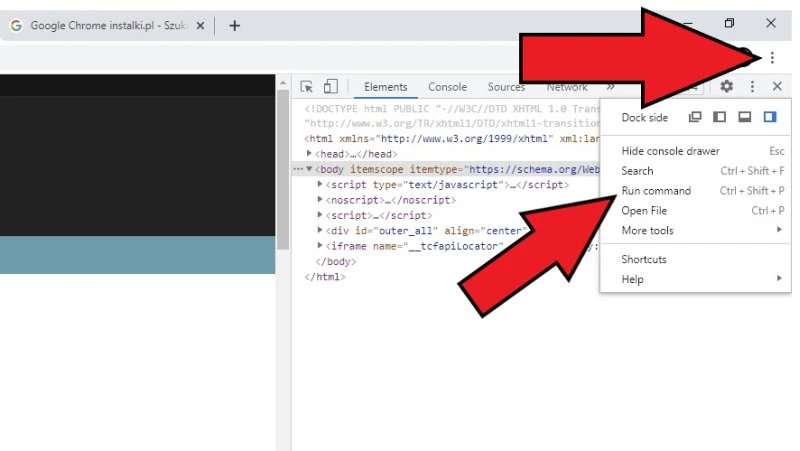Expand the noscript node
The image size is (800, 451).
(320, 199)
